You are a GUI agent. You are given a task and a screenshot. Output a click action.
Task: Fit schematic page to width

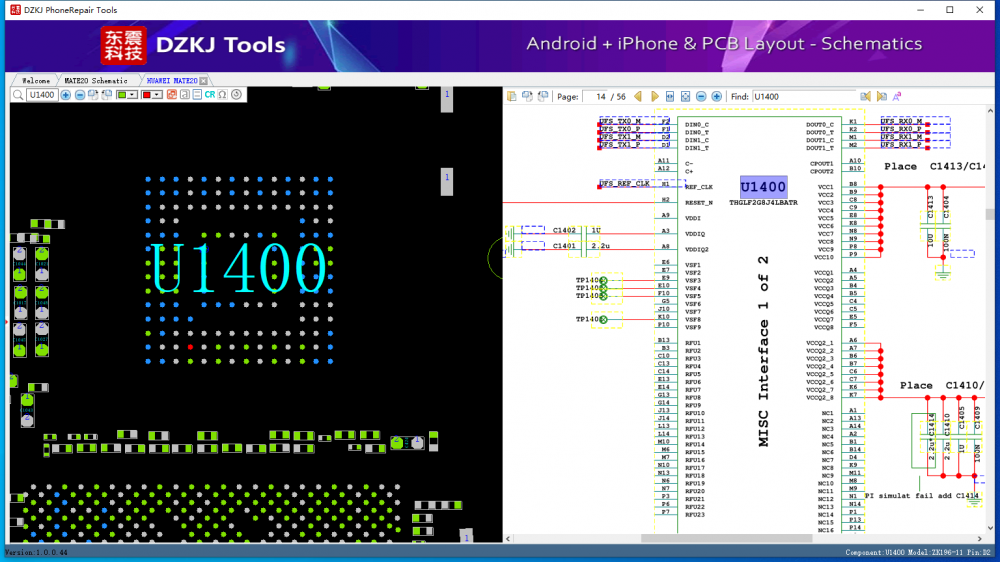point(670,96)
